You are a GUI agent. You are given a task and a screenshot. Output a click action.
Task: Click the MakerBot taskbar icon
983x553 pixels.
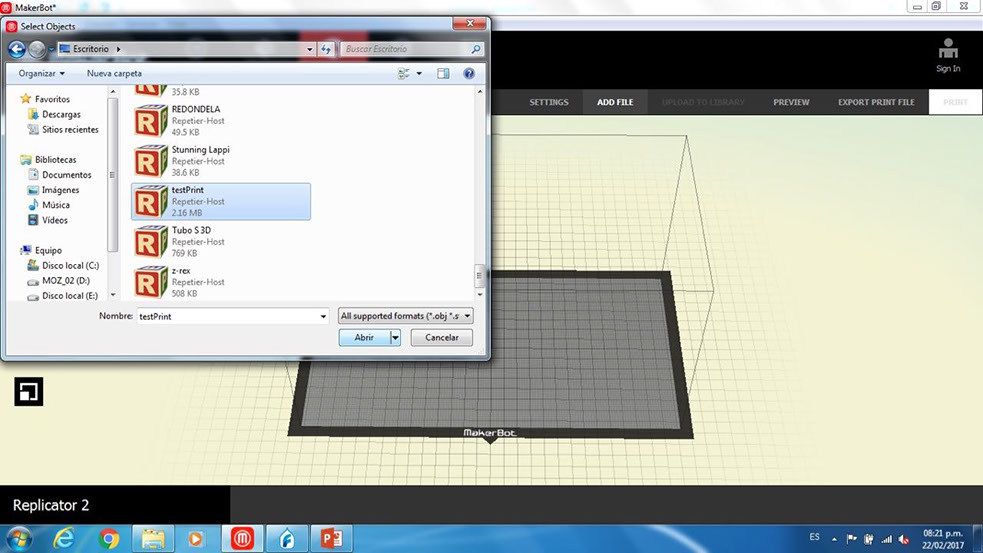(x=242, y=539)
